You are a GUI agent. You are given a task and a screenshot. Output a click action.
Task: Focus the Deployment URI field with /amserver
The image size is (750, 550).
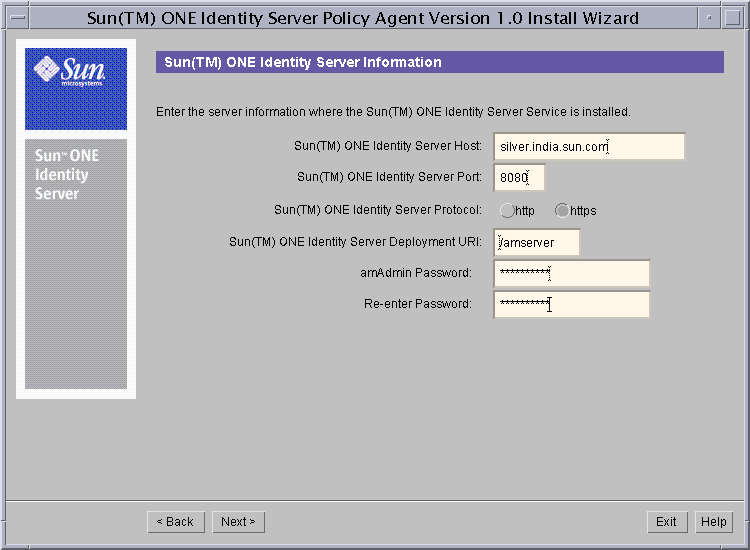[x=537, y=242]
